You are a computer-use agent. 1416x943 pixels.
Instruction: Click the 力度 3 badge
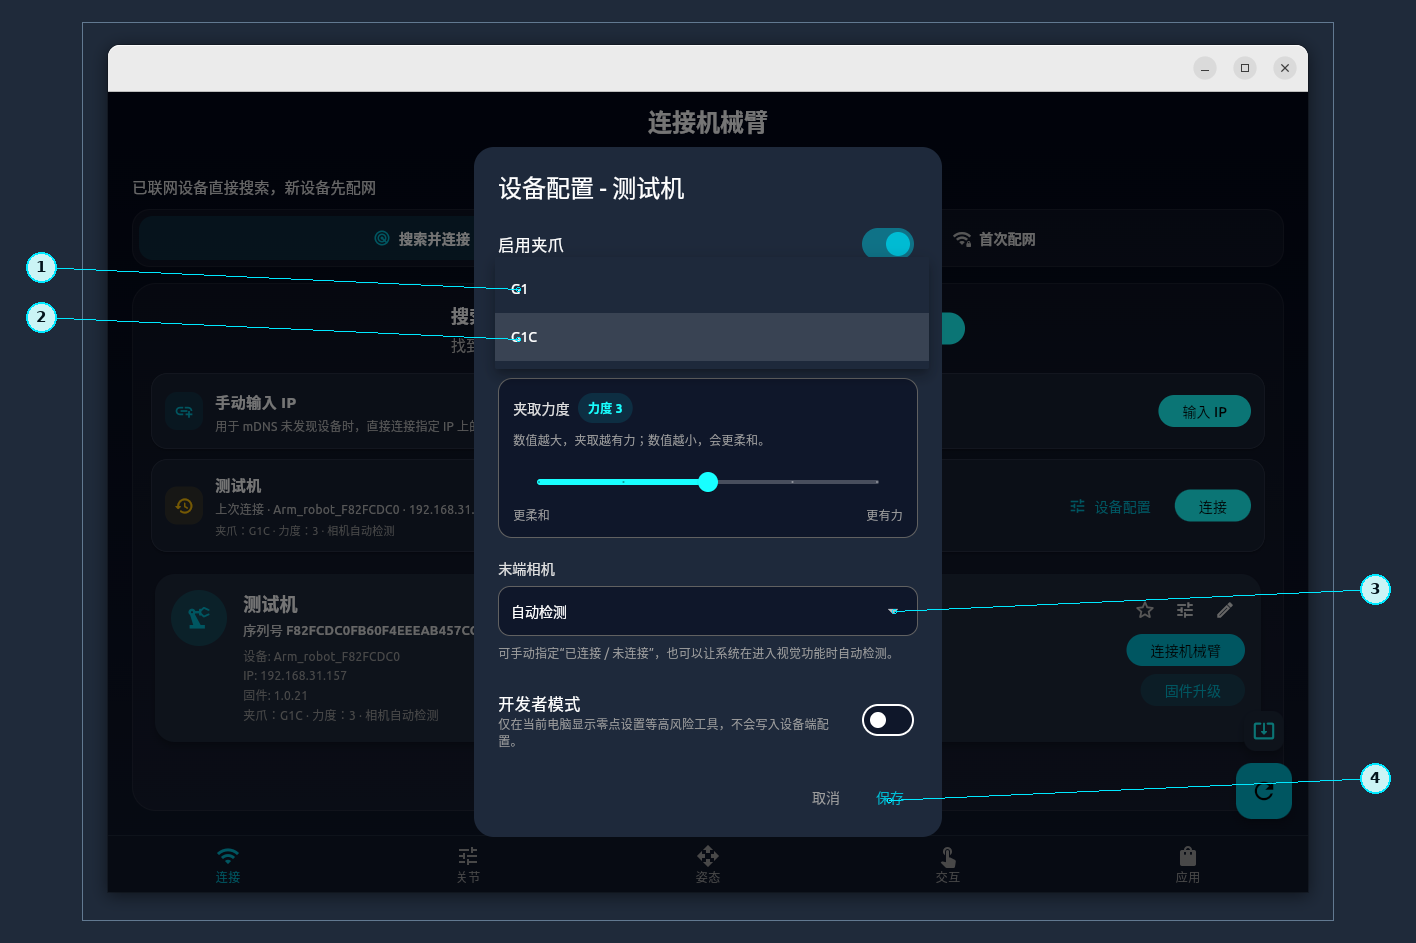pyautogui.click(x=605, y=408)
